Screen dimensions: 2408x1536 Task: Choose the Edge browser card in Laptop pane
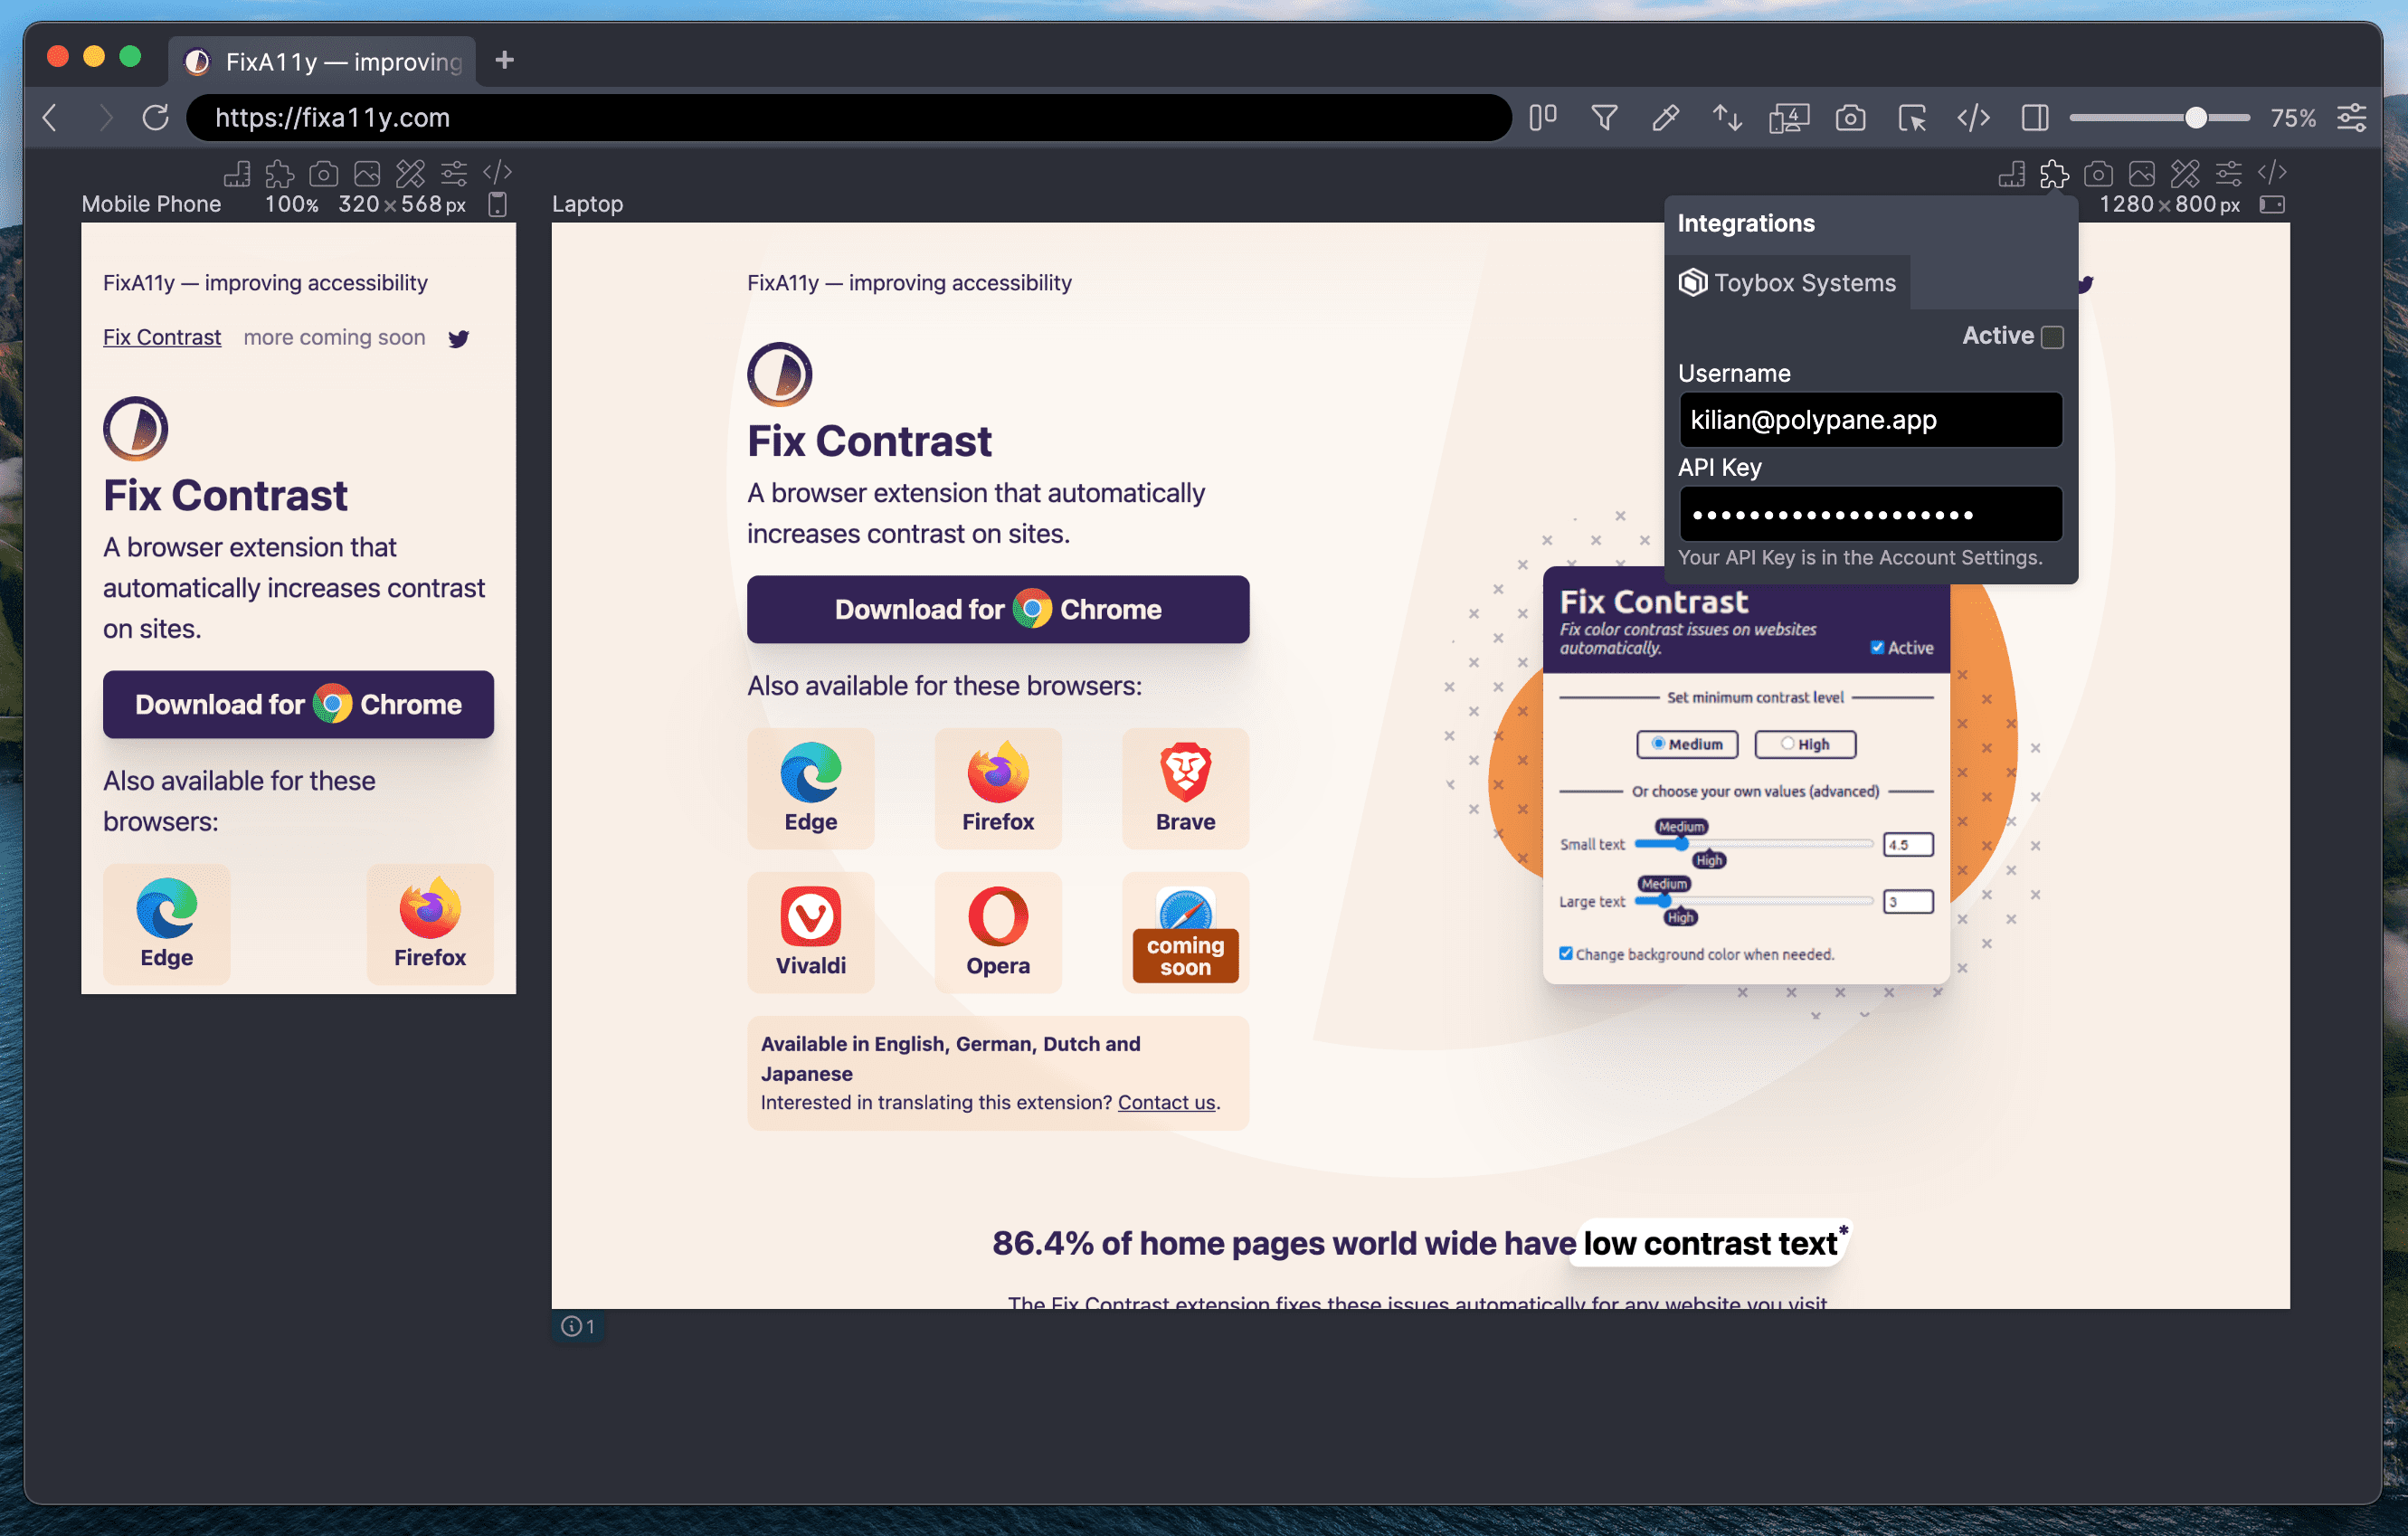coord(810,789)
